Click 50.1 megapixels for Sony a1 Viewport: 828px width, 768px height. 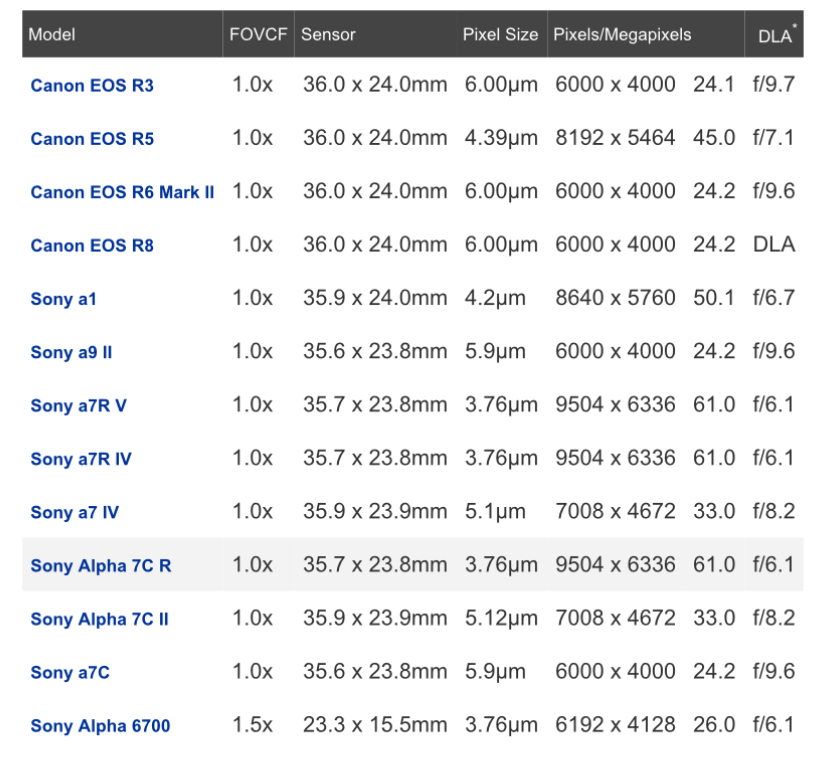[714, 298]
